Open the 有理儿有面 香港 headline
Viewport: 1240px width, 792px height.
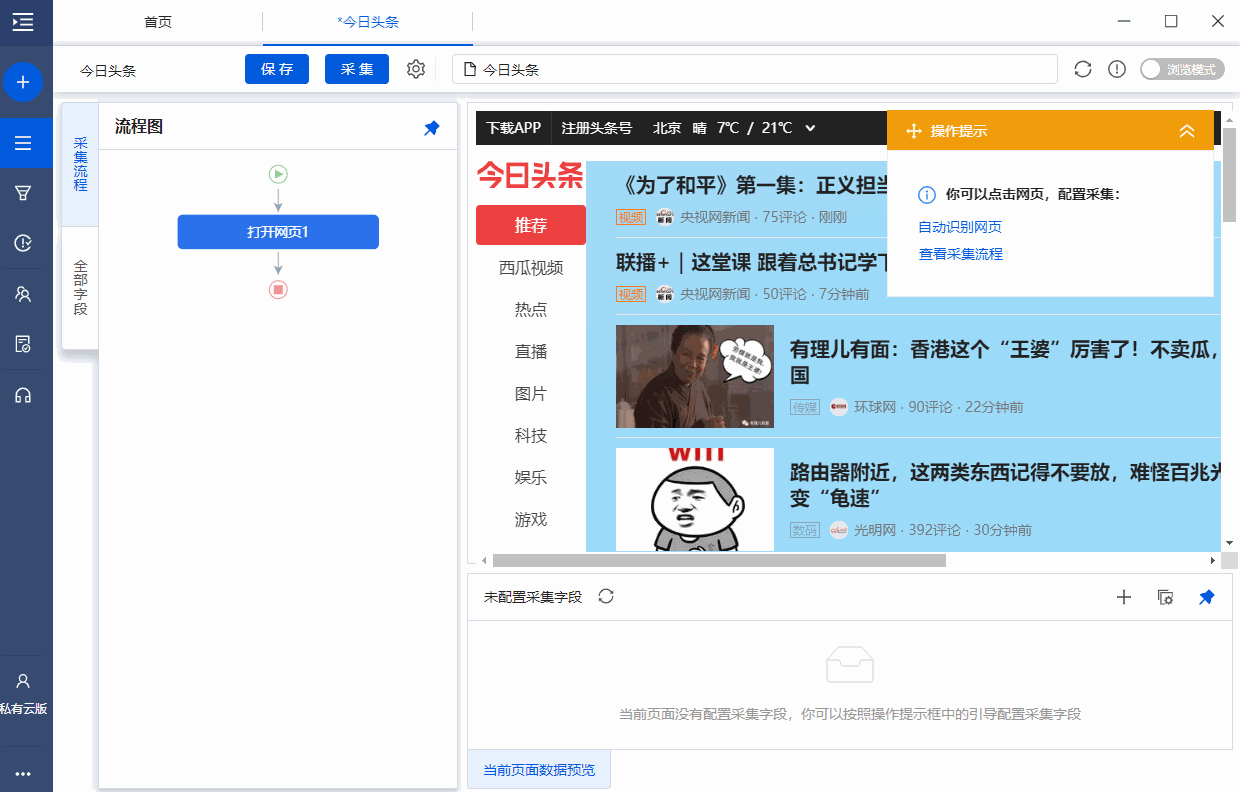pyautogui.click(x=1005, y=362)
